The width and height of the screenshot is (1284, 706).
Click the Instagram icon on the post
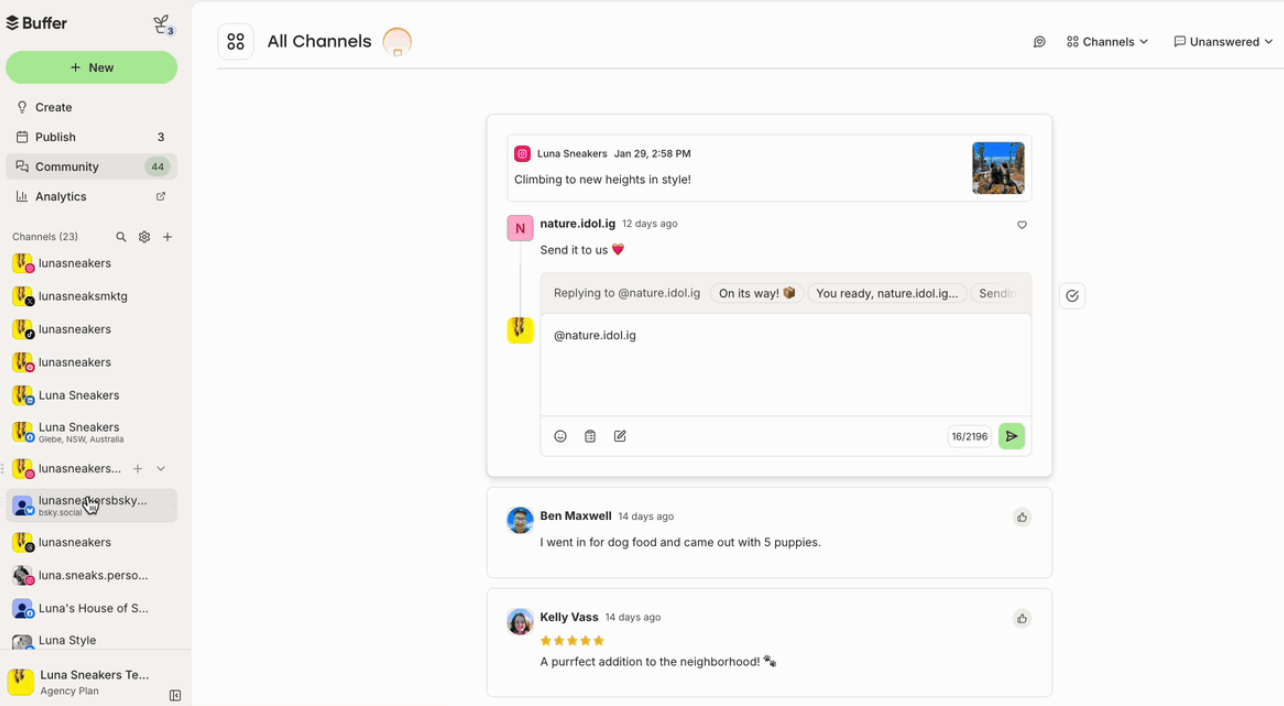pos(522,154)
